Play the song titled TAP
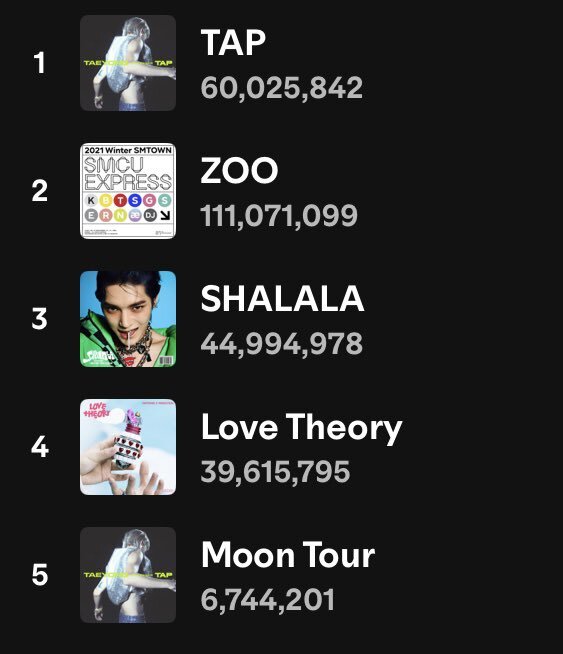The image size is (563, 654). 233,42
